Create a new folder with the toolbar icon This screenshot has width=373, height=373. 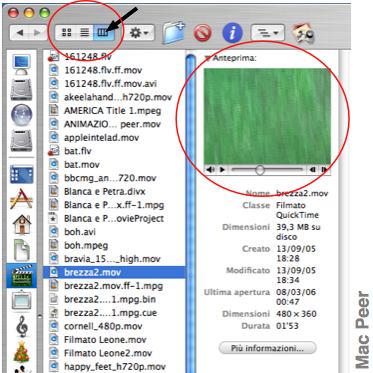pyautogui.click(x=173, y=33)
